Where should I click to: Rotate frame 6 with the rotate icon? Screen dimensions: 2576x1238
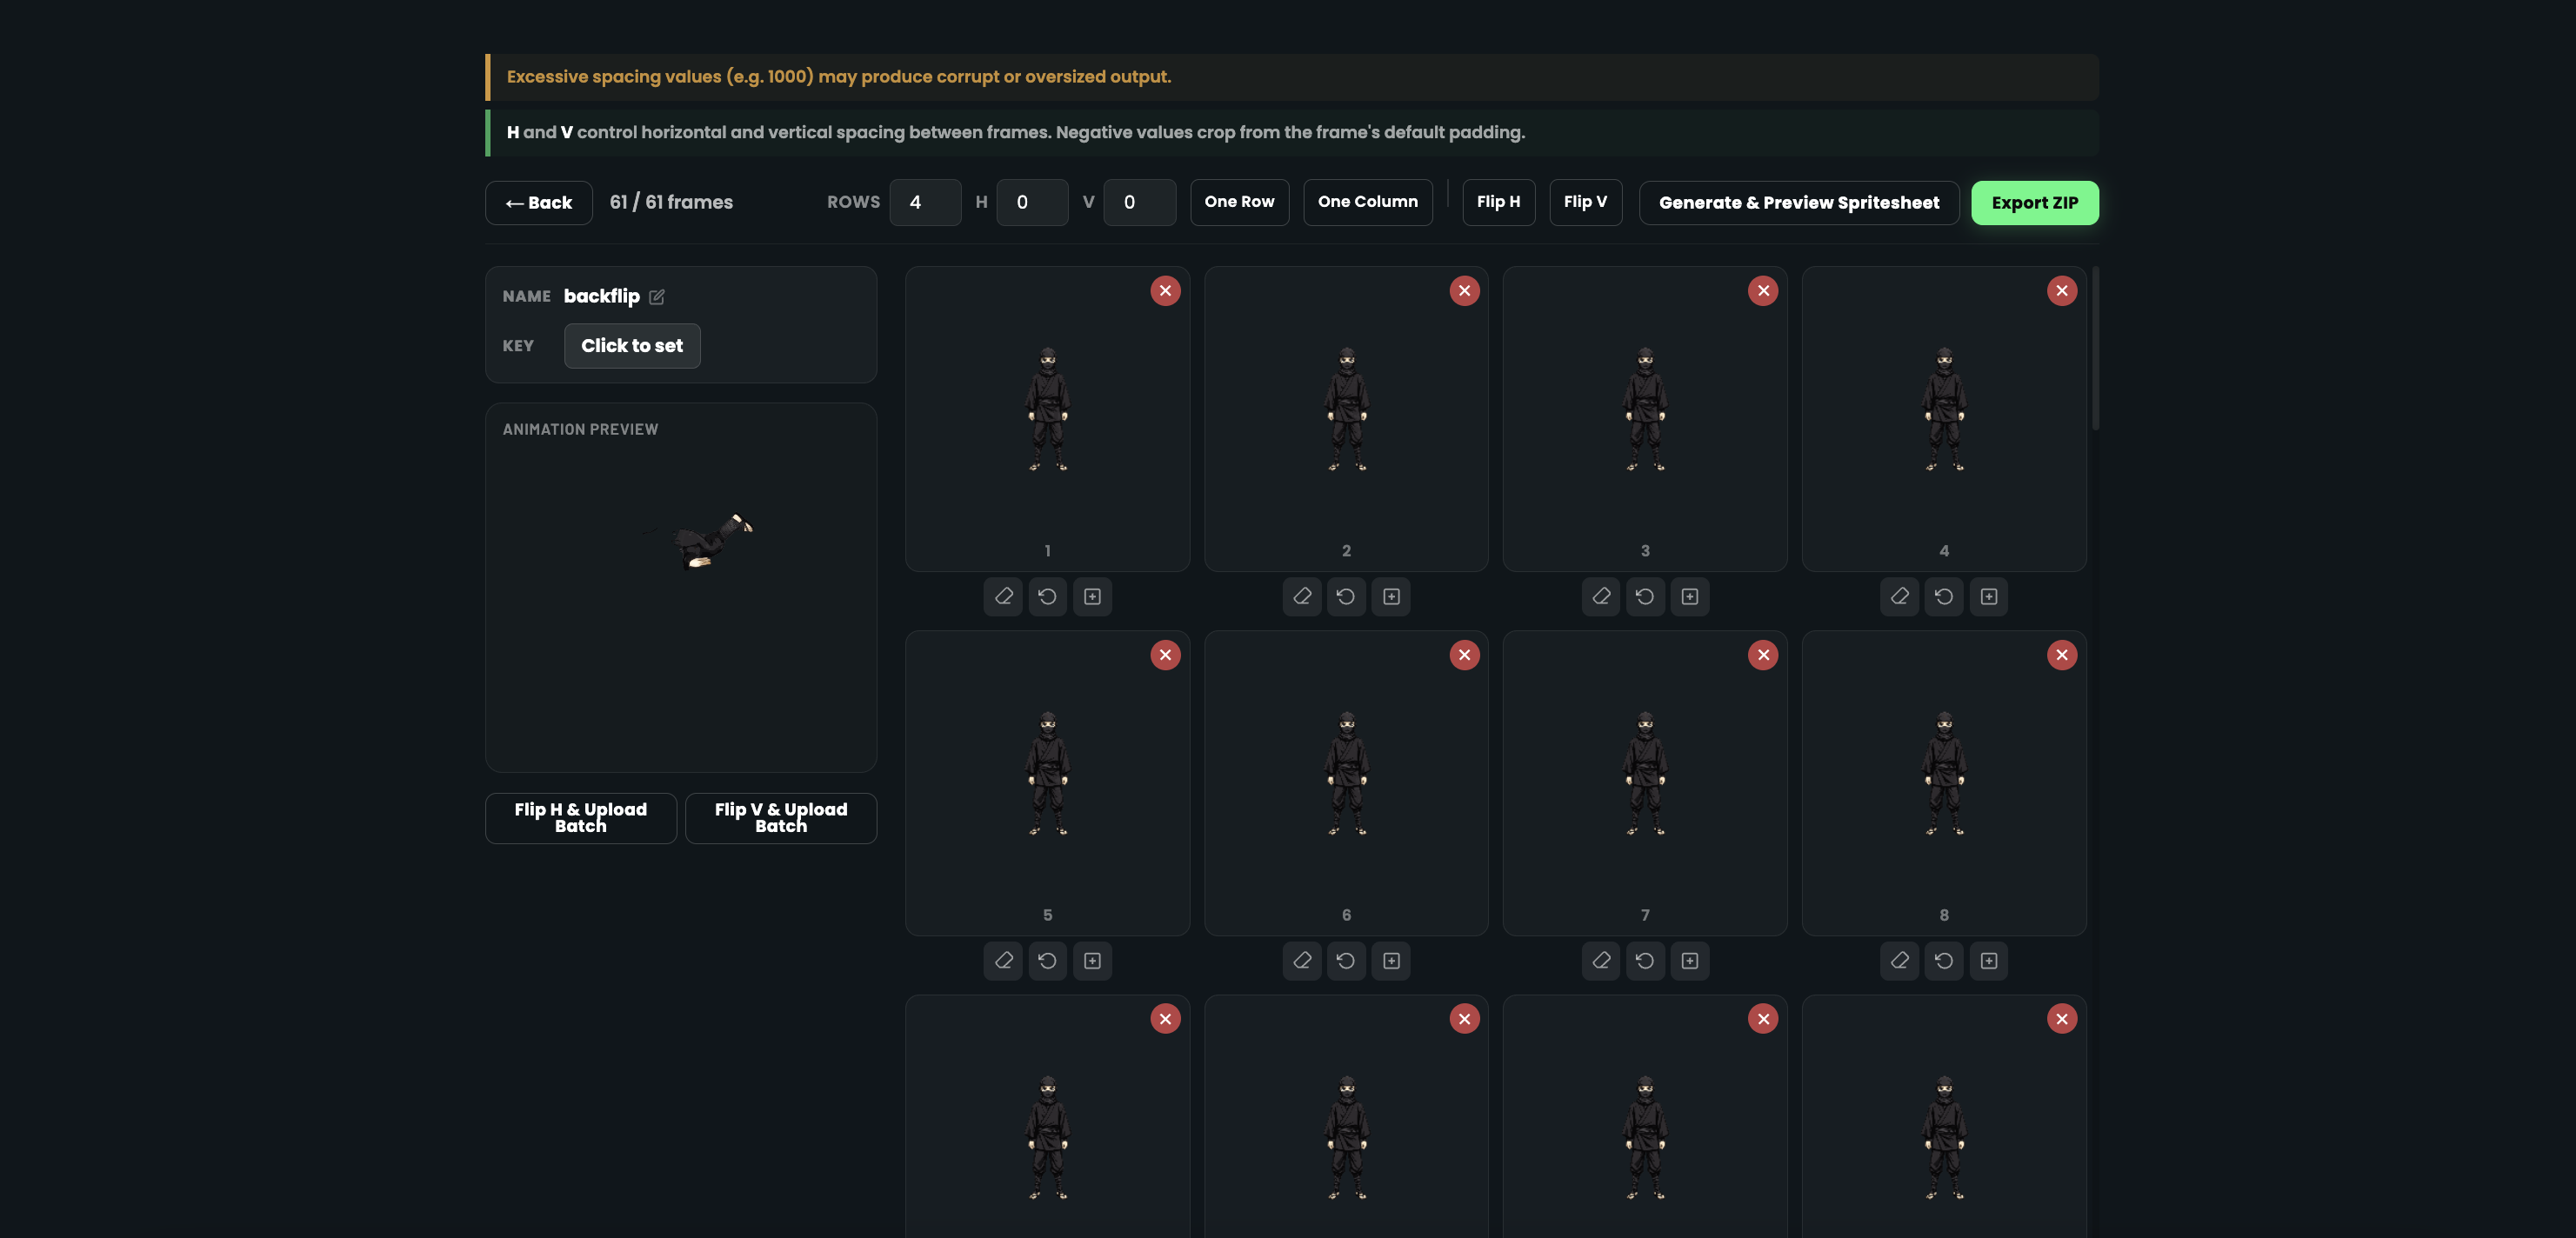pyautogui.click(x=1347, y=960)
